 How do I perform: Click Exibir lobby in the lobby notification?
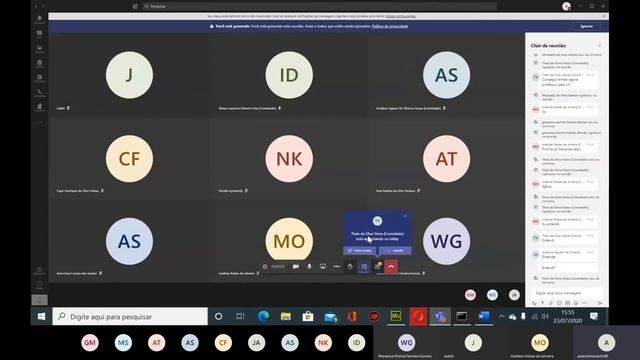tap(360, 251)
